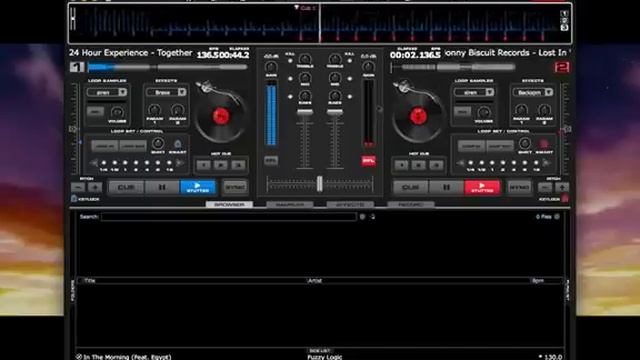The width and height of the screenshot is (640, 360).
Task: Open deck 1 loop sampler dropdown
Action: click(107, 92)
